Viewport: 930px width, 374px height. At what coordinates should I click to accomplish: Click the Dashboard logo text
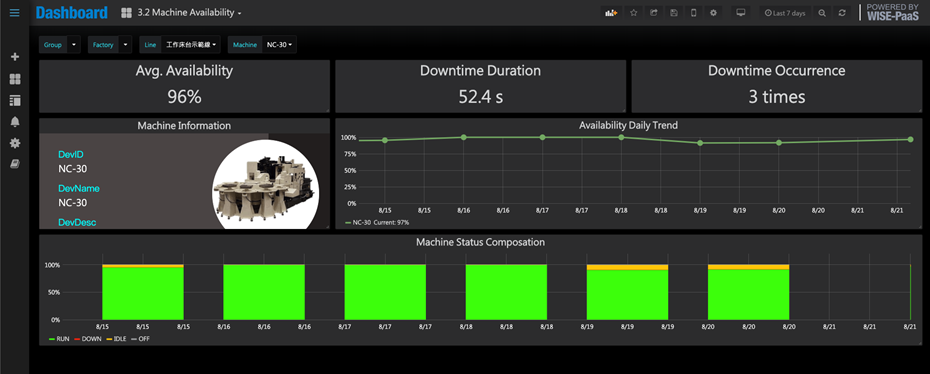(x=72, y=12)
